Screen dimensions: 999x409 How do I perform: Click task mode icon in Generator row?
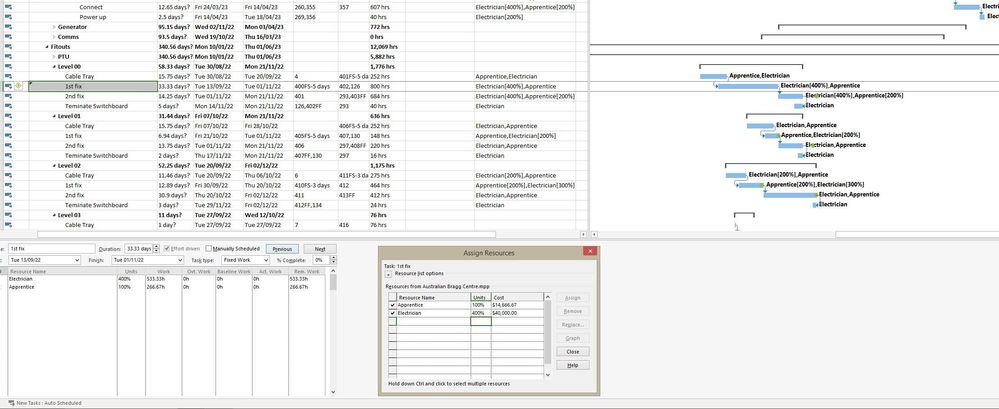point(8,27)
